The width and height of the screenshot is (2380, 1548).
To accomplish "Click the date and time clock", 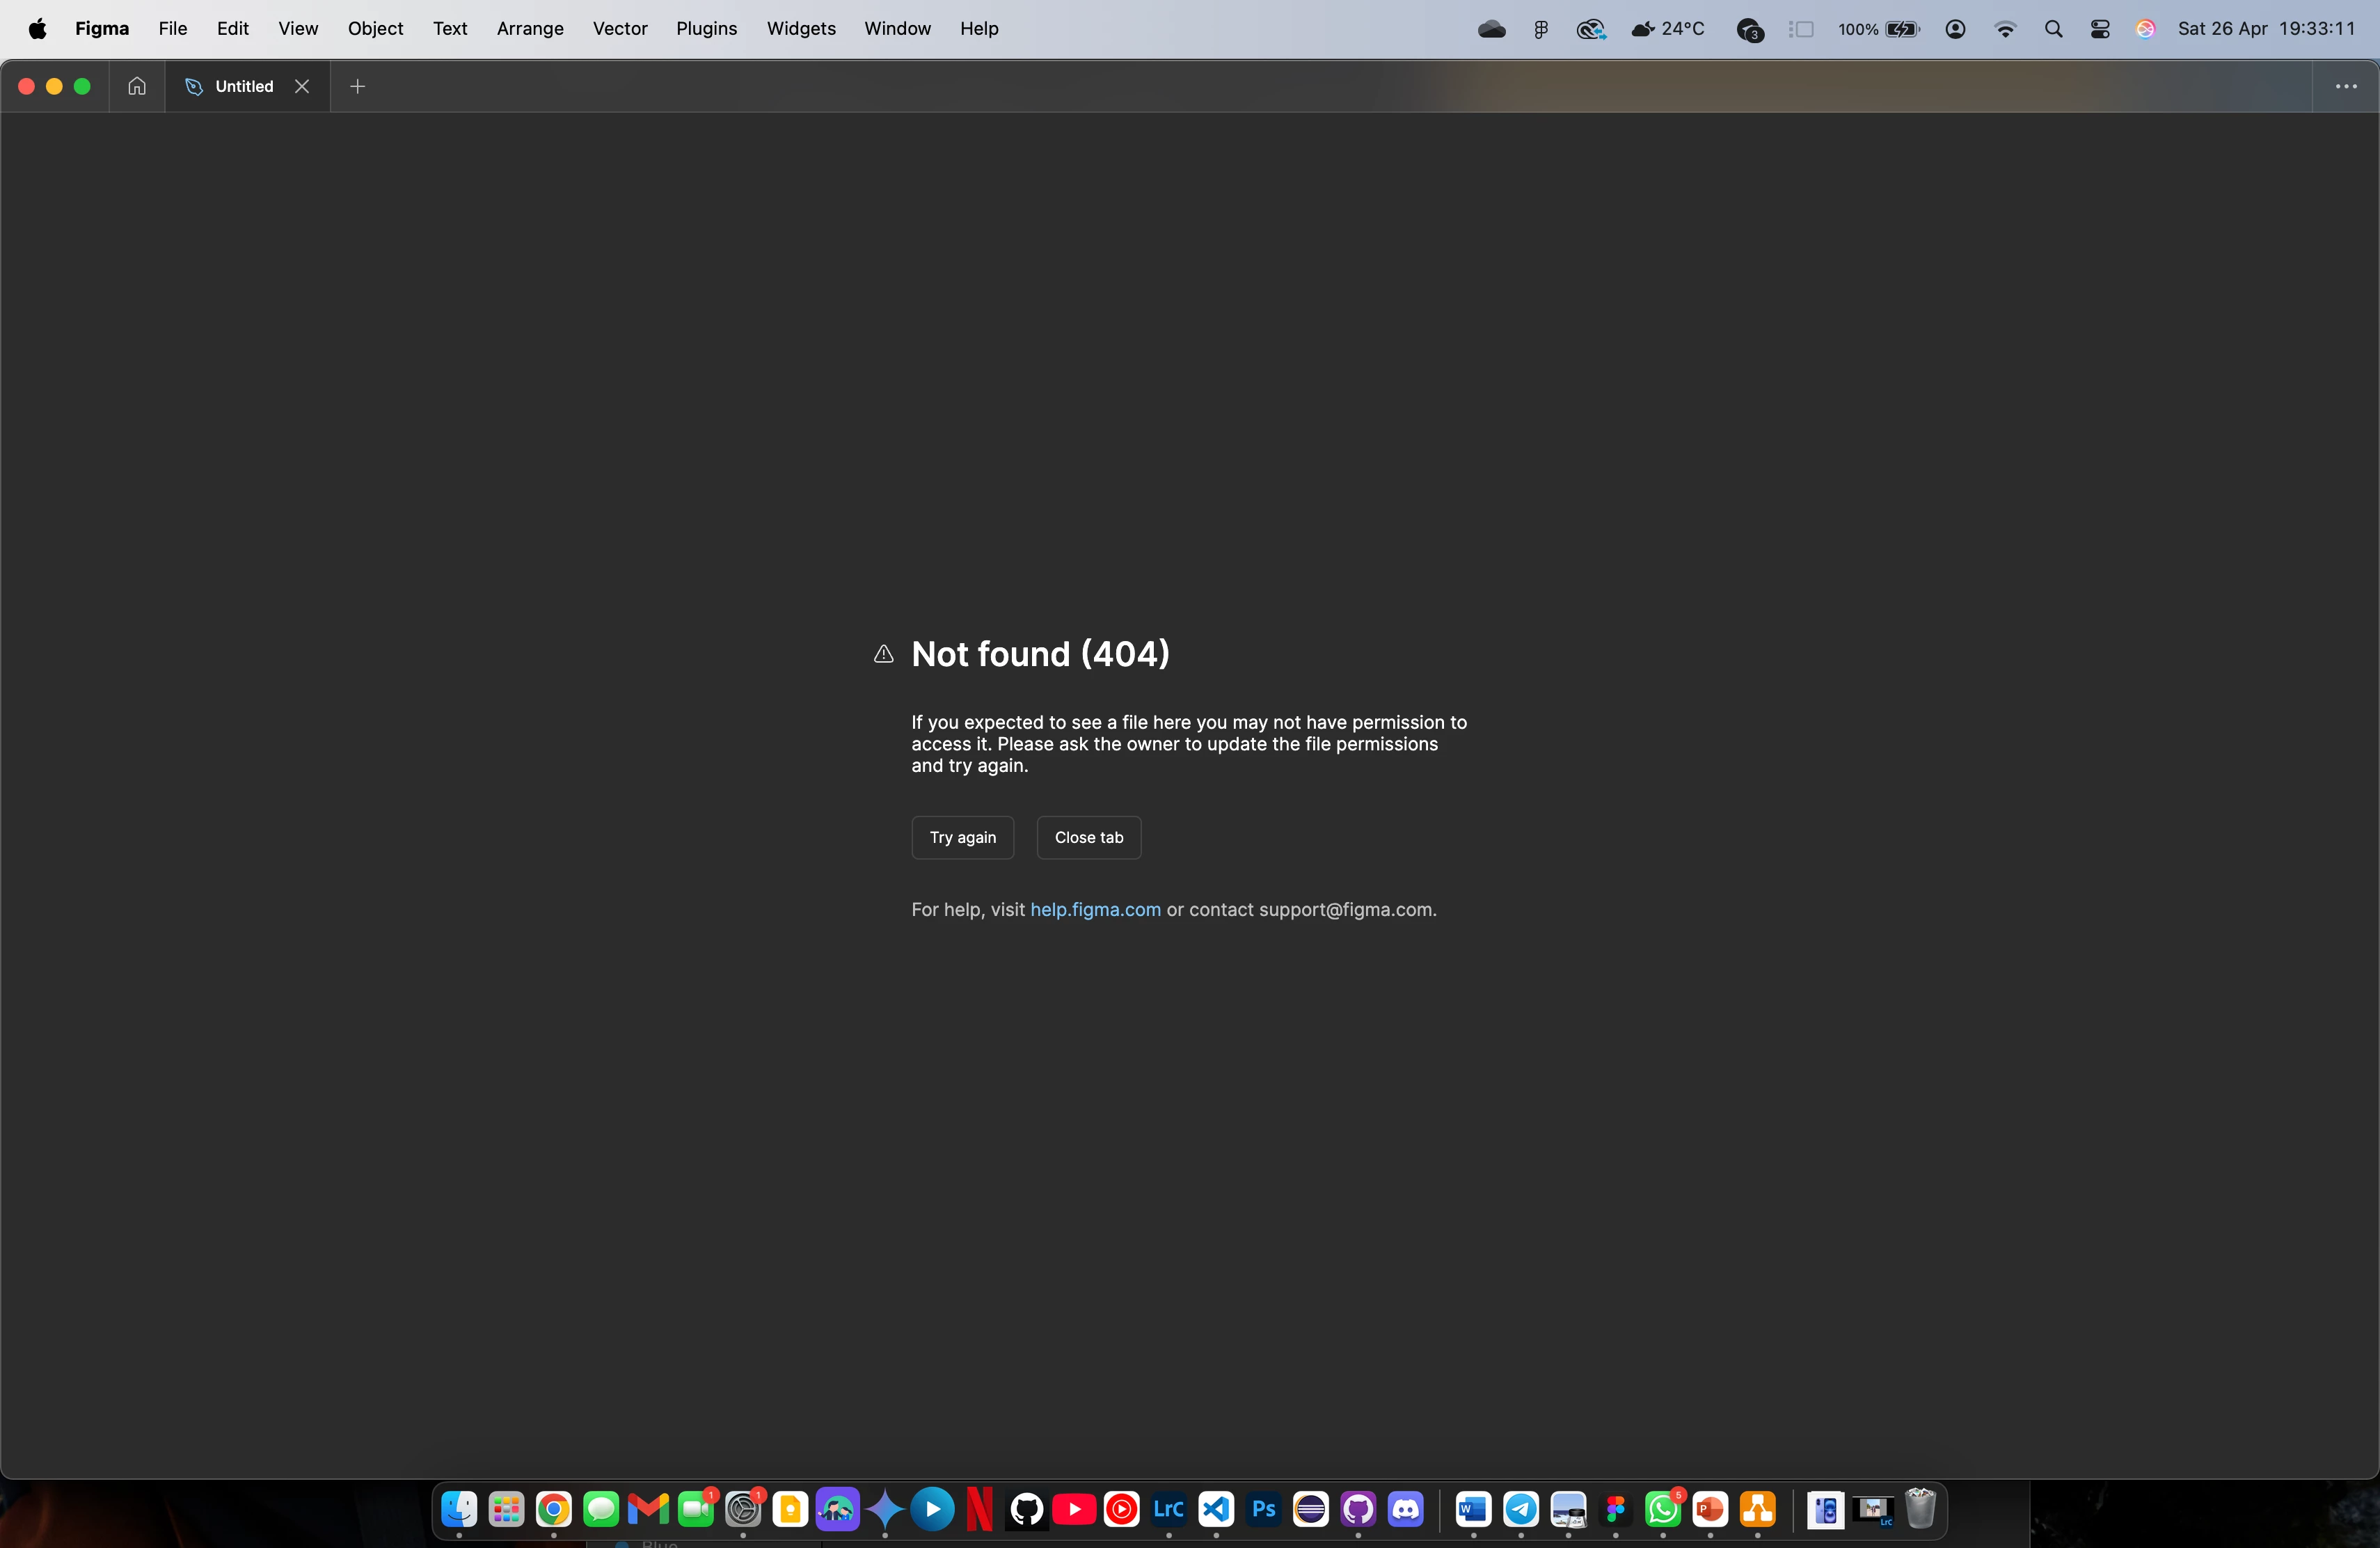I will point(2266,29).
